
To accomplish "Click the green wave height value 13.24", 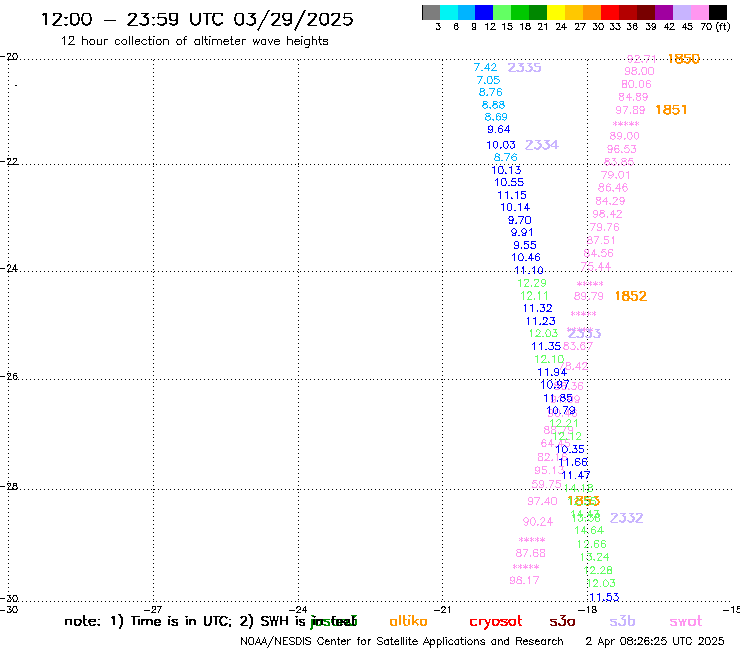I will (x=595, y=557).
